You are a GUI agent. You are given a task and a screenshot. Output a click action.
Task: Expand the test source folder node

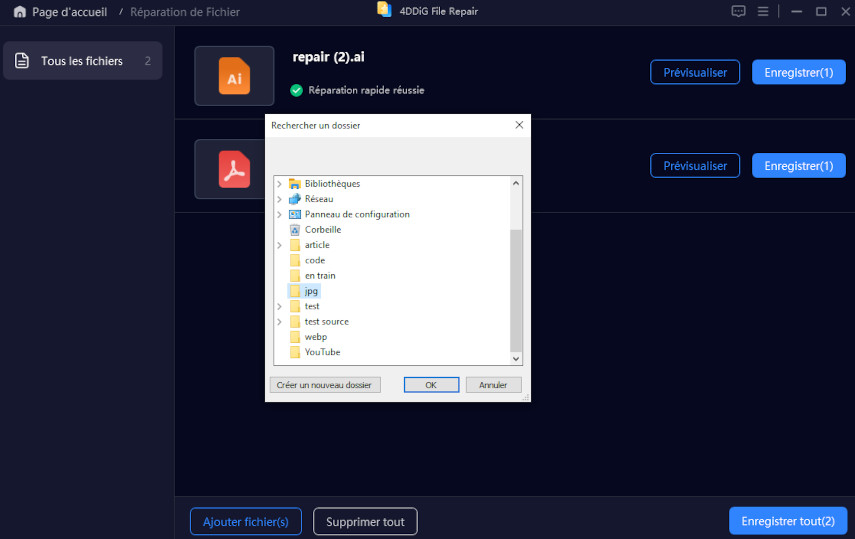pyautogui.click(x=280, y=321)
